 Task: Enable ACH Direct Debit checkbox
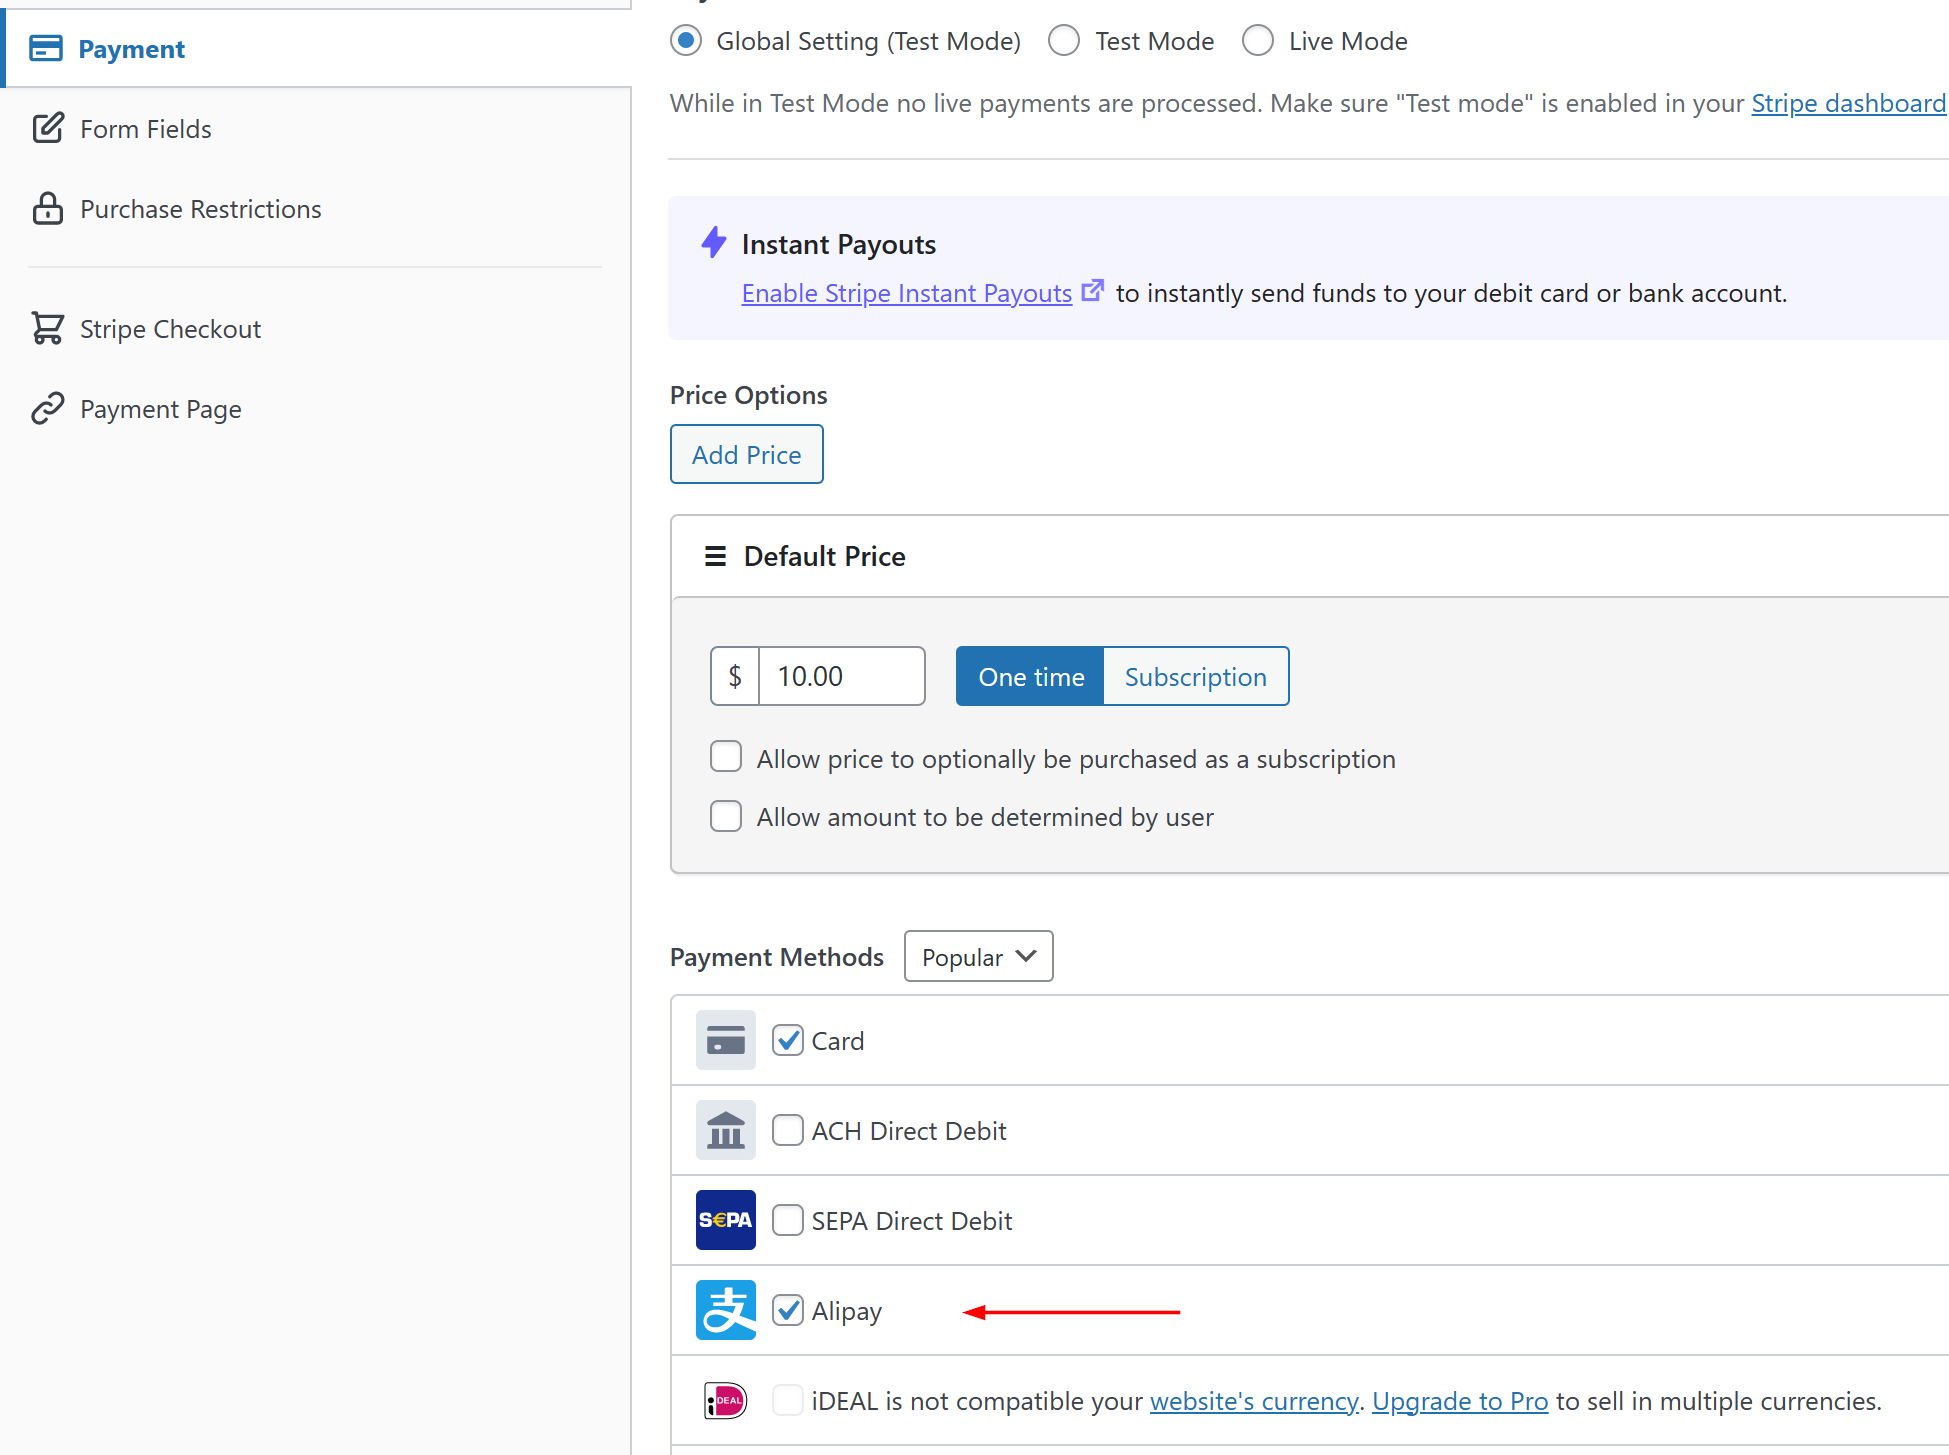pyautogui.click(x=788, y=1130)
